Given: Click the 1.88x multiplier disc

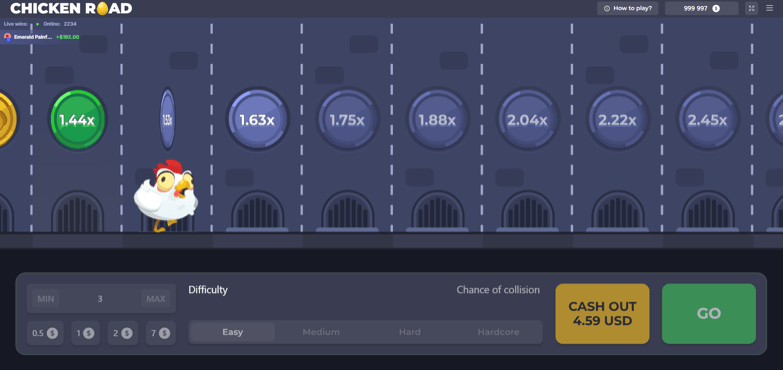Looking at the screenshot, I should click(x=437, y=120).
